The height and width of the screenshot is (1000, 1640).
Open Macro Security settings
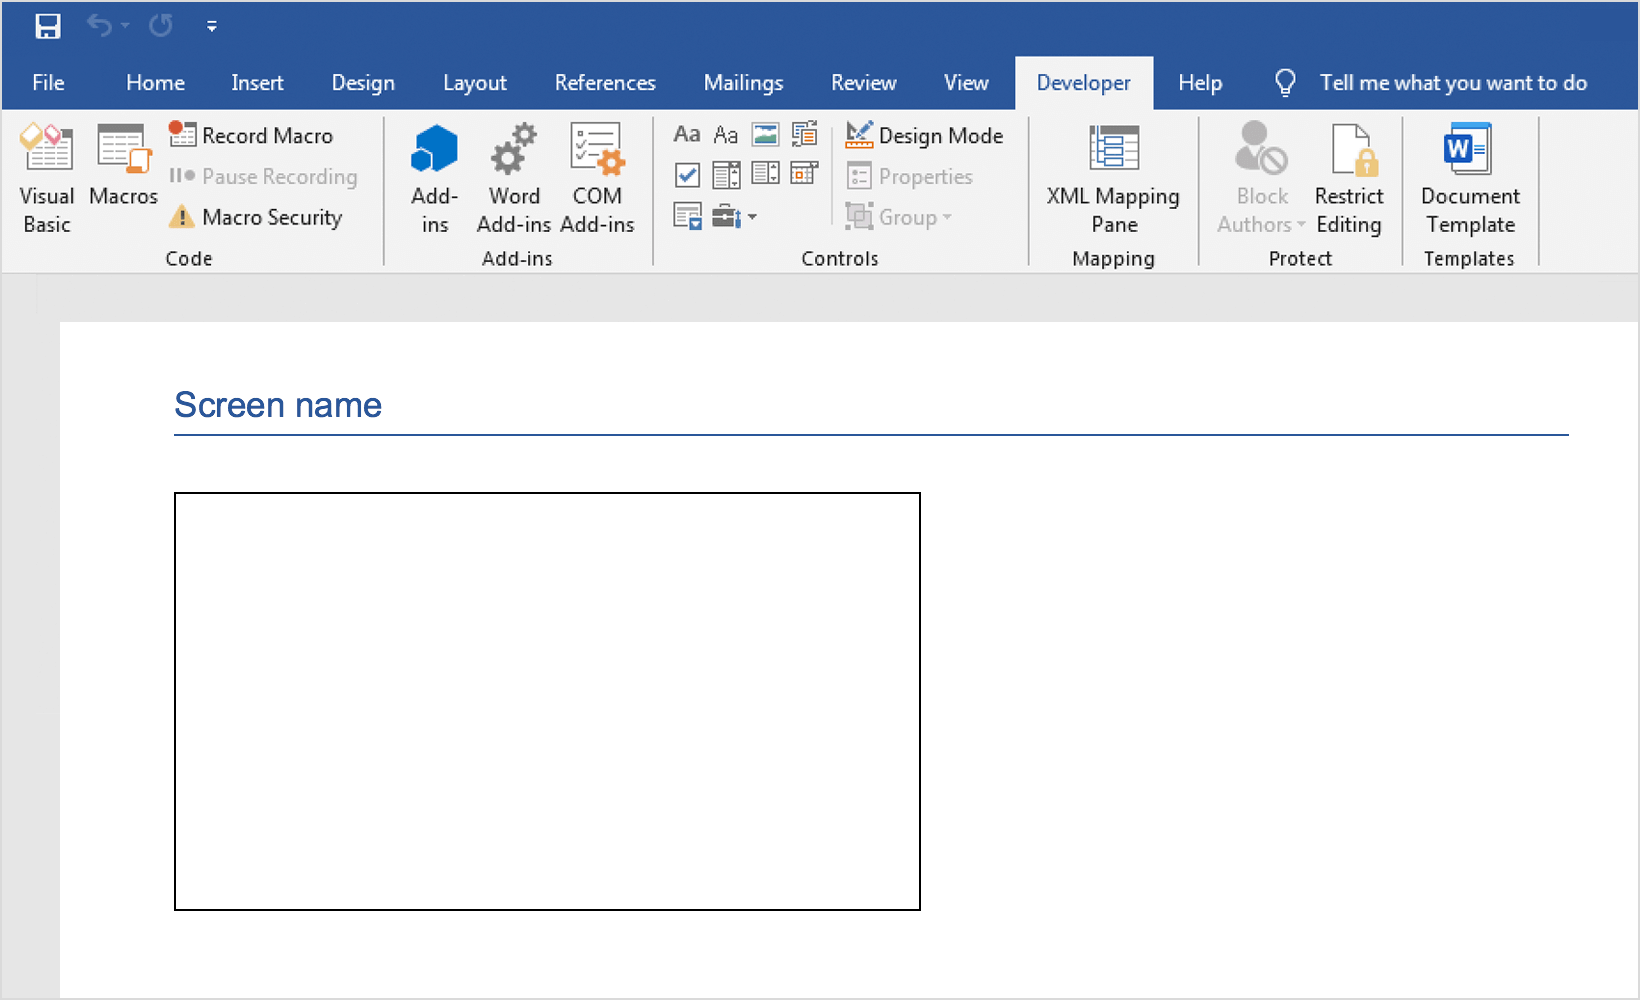pyautogui.click(x=257, y=217)
